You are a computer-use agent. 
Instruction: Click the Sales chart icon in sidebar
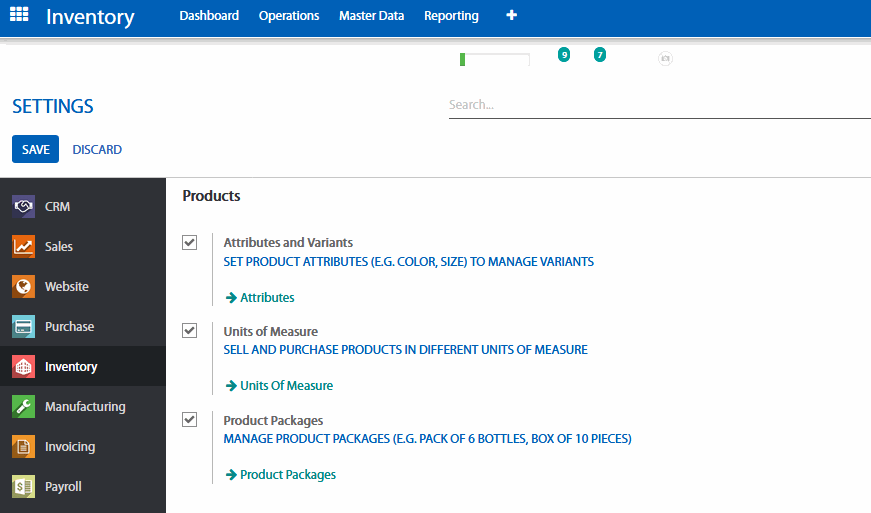pos(24,247)
